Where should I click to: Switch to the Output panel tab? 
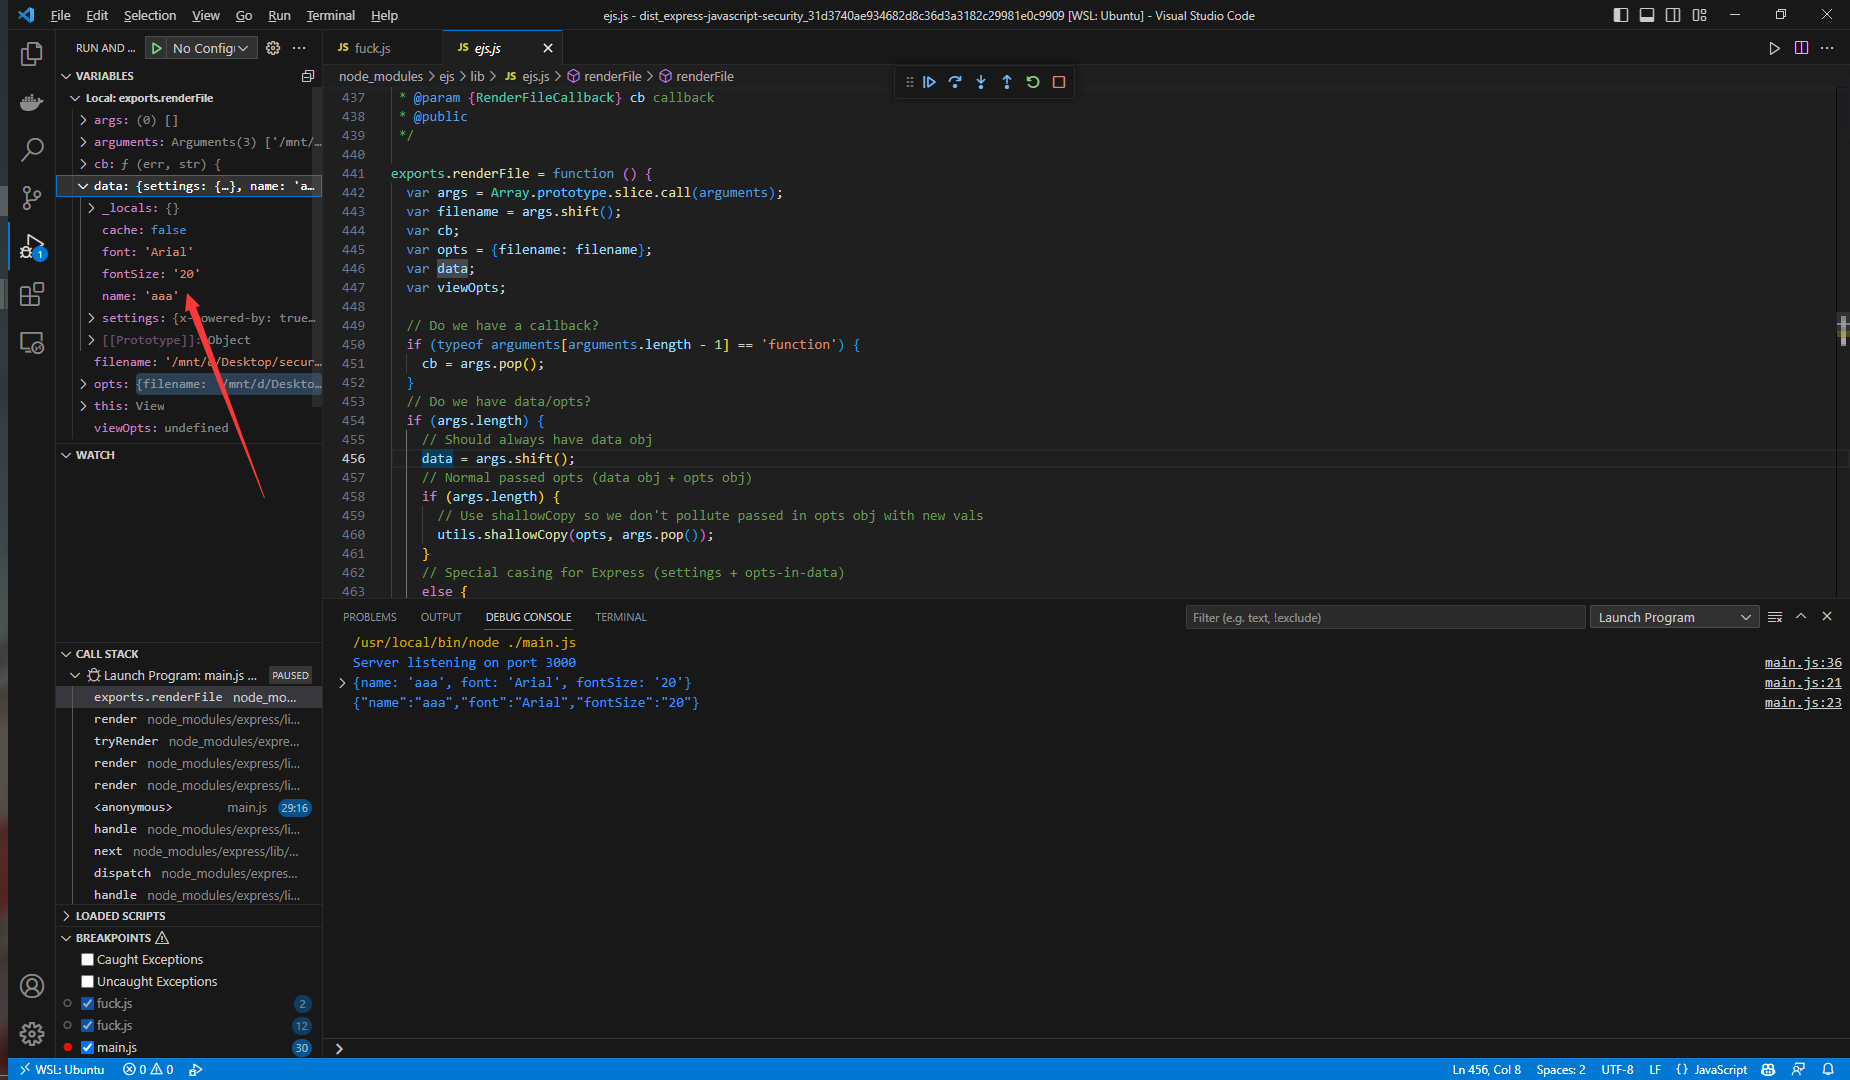441,617
